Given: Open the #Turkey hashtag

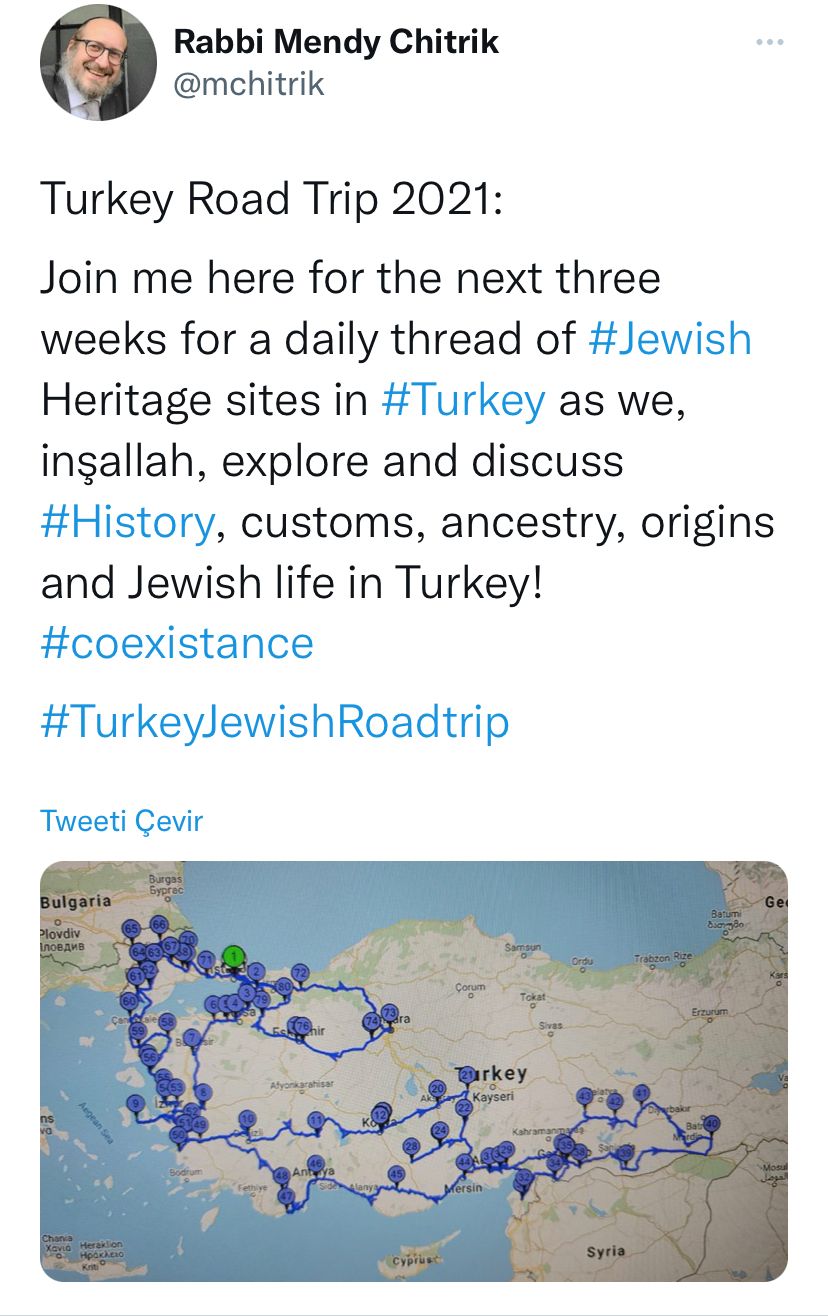Looking at the screenshot, I should [x=464, y=400].
